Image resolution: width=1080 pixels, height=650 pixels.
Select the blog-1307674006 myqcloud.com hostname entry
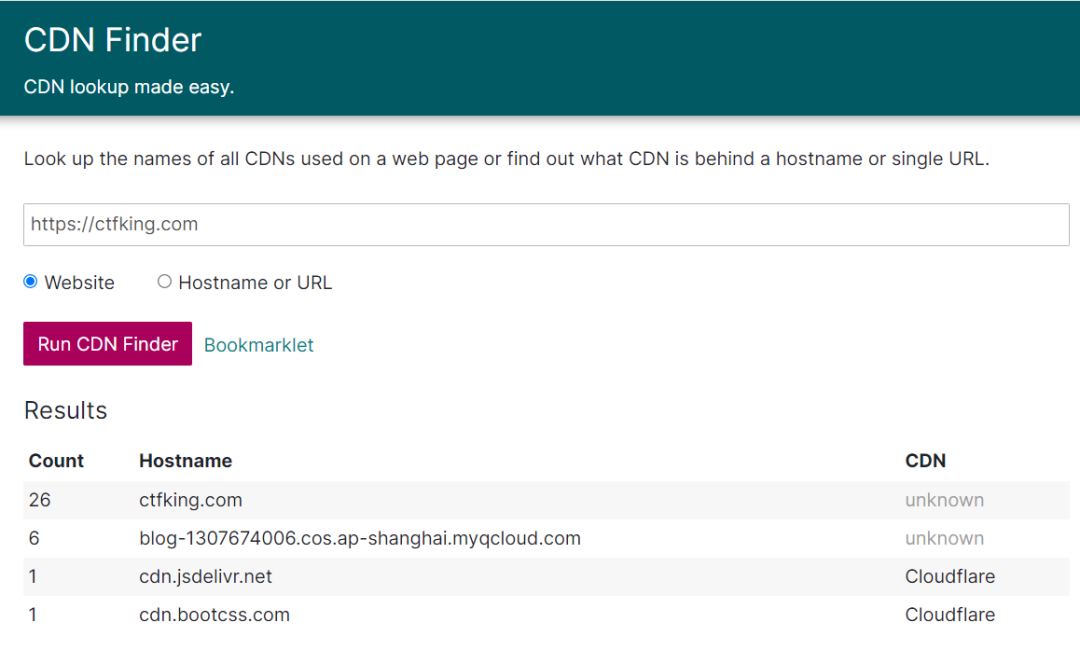[x=360, y=538]
